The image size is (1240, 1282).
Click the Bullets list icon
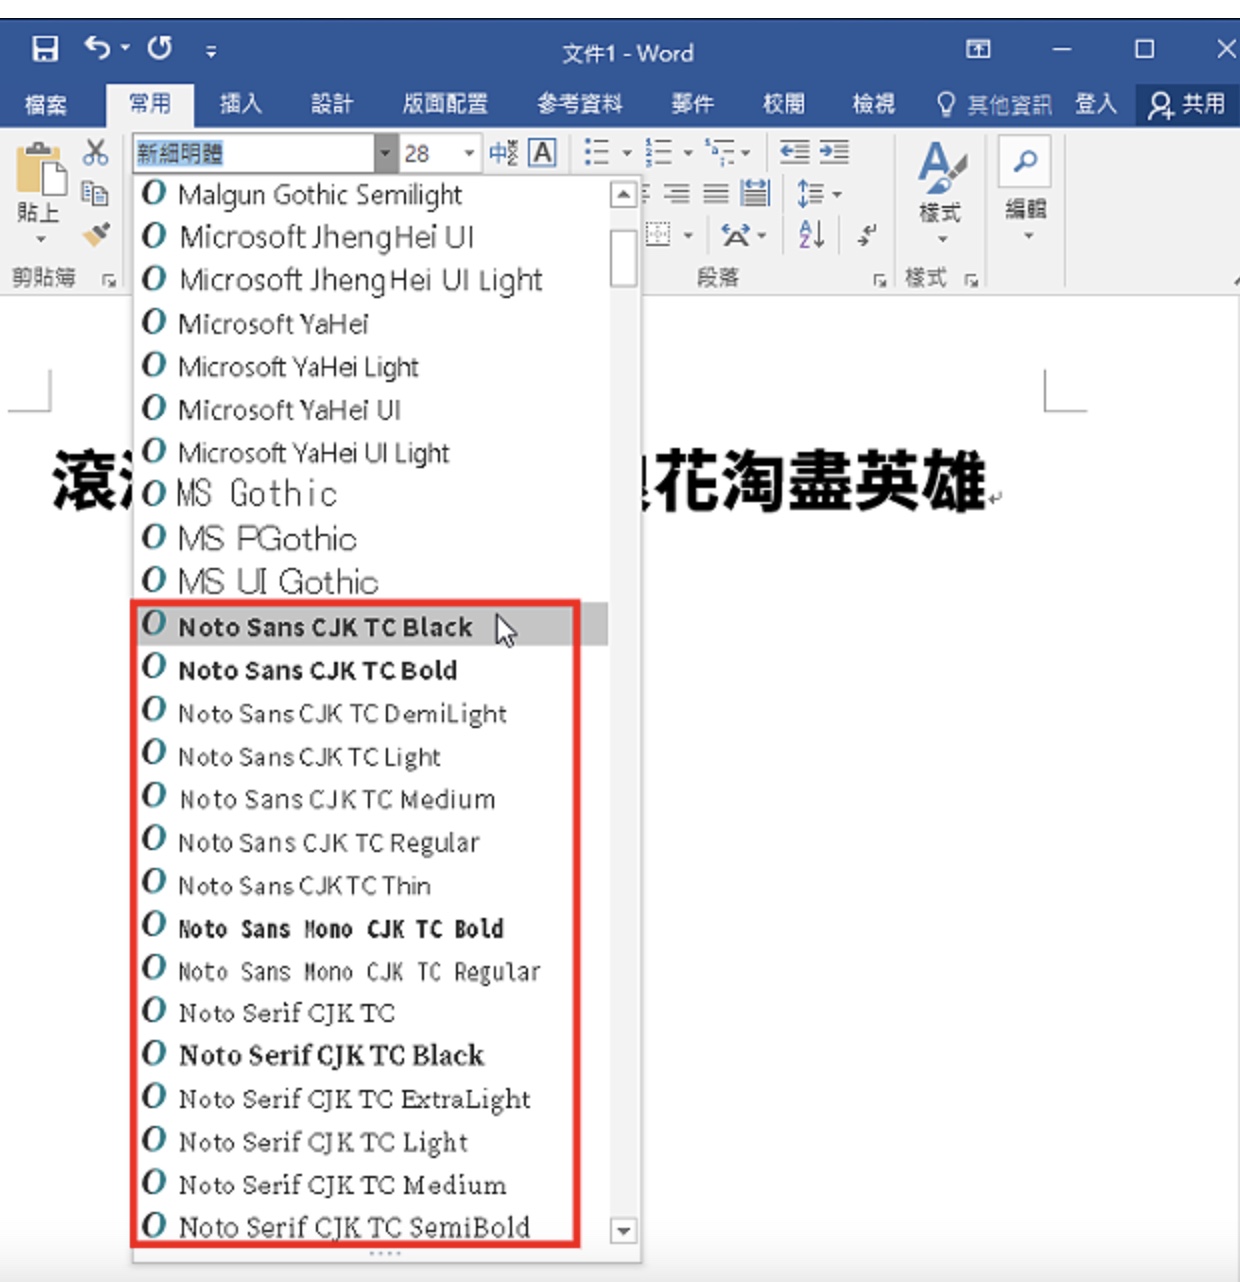tap(597, 152)
